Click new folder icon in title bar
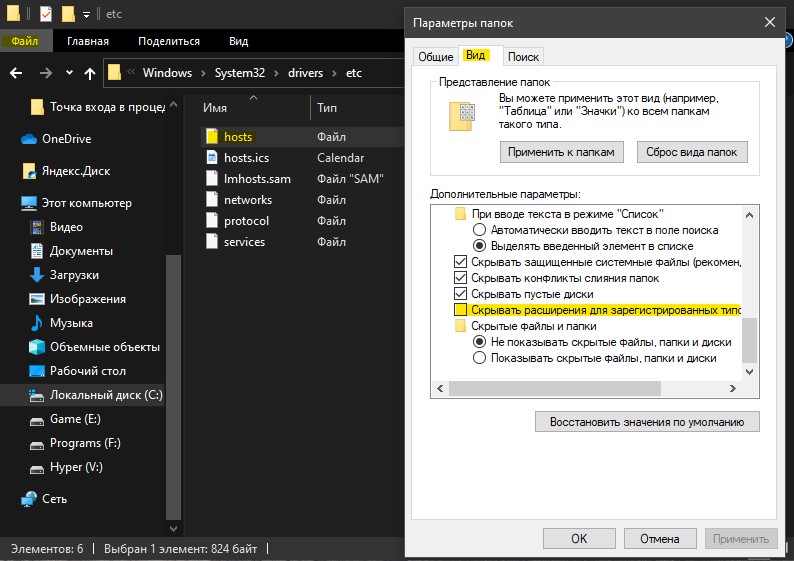Viewport: 794px width, 561px height. pos(68,14)
